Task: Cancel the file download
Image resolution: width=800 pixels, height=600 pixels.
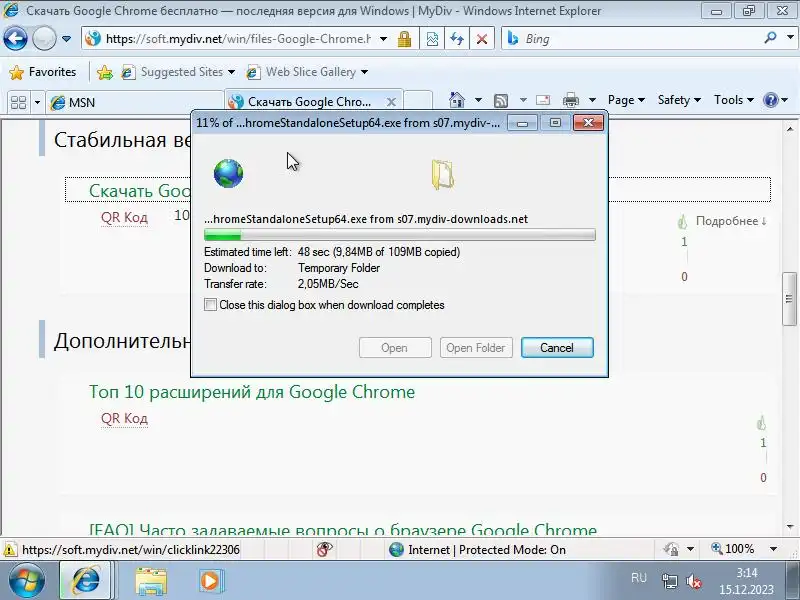Action: [x=557, y=347]
